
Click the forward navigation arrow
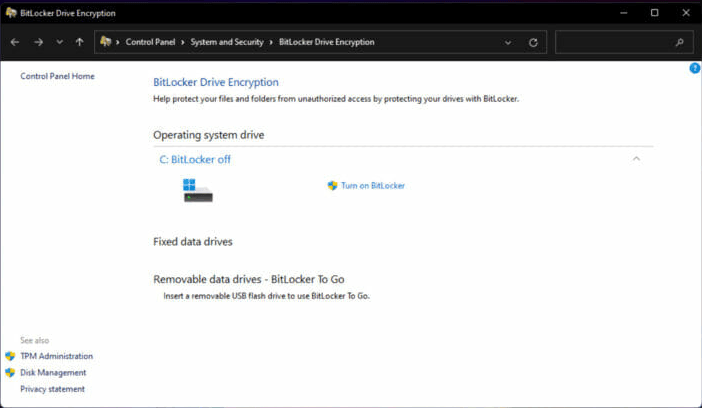click(x=39, y=42)
